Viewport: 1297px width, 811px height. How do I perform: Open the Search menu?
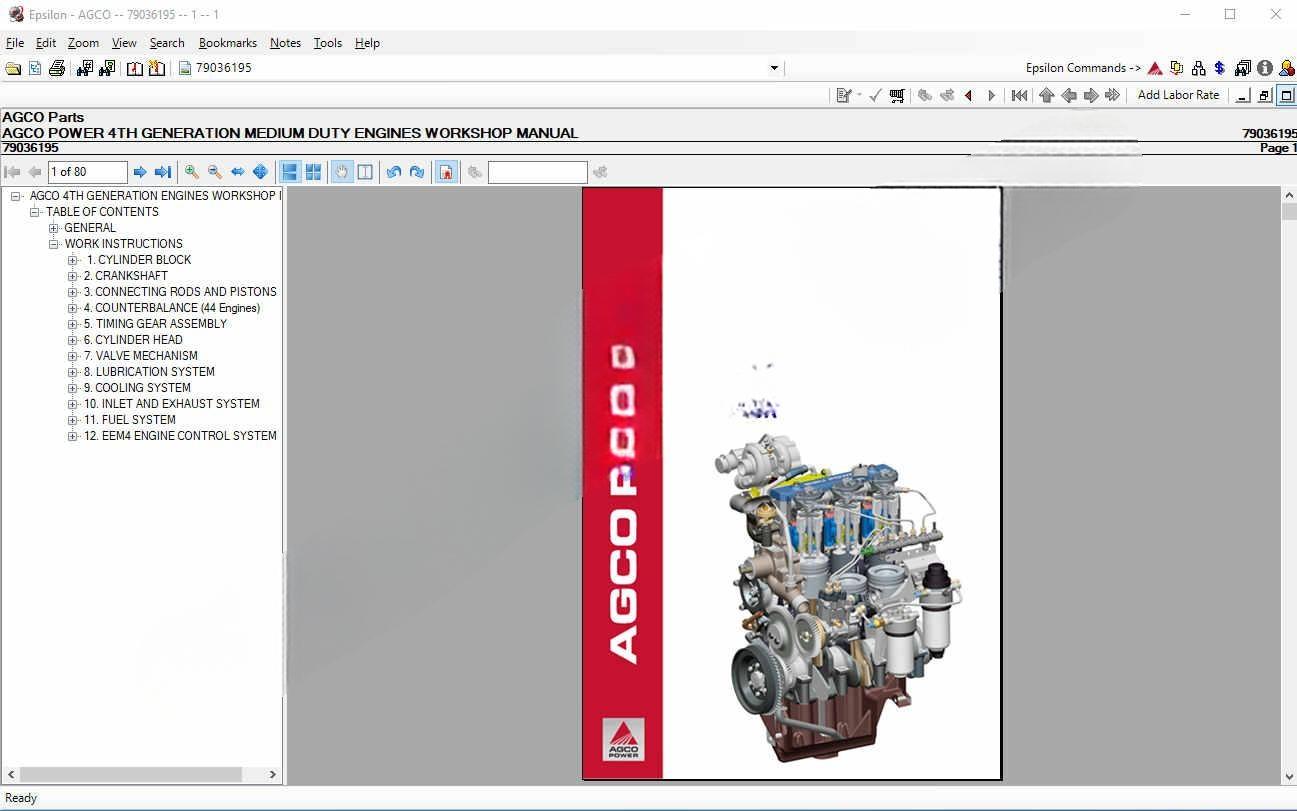coord(167,43)
